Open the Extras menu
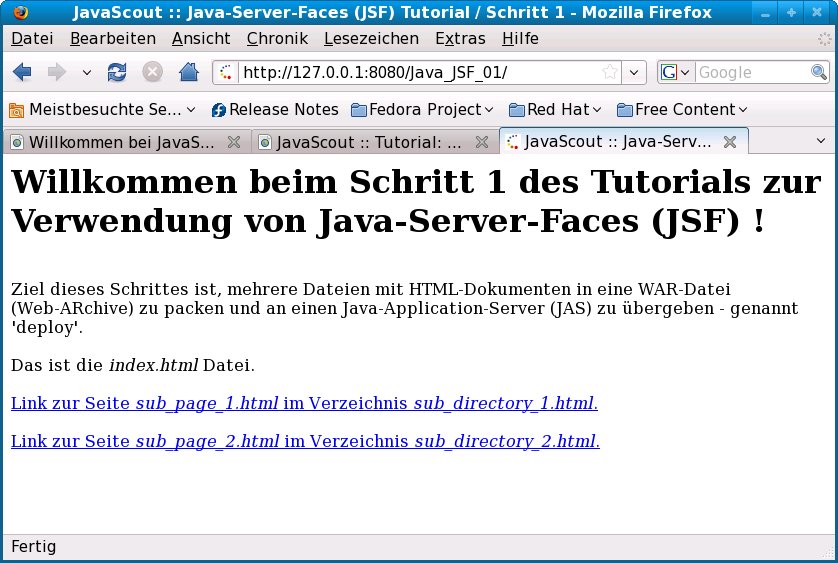Viewport: 838px width, 563px height. (460, 38)
